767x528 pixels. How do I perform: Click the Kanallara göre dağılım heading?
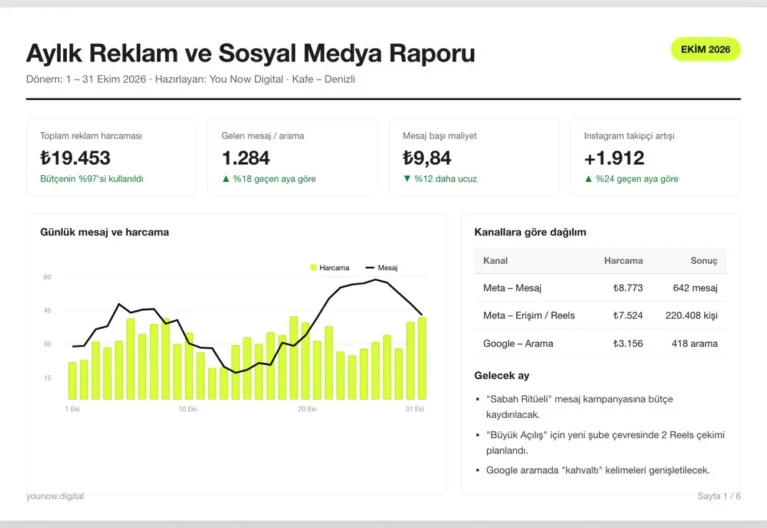point(530,232)
